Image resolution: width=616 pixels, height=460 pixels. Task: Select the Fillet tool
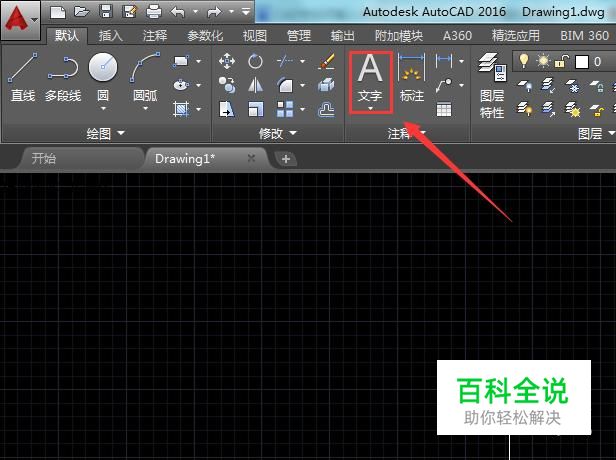point(285,85)
